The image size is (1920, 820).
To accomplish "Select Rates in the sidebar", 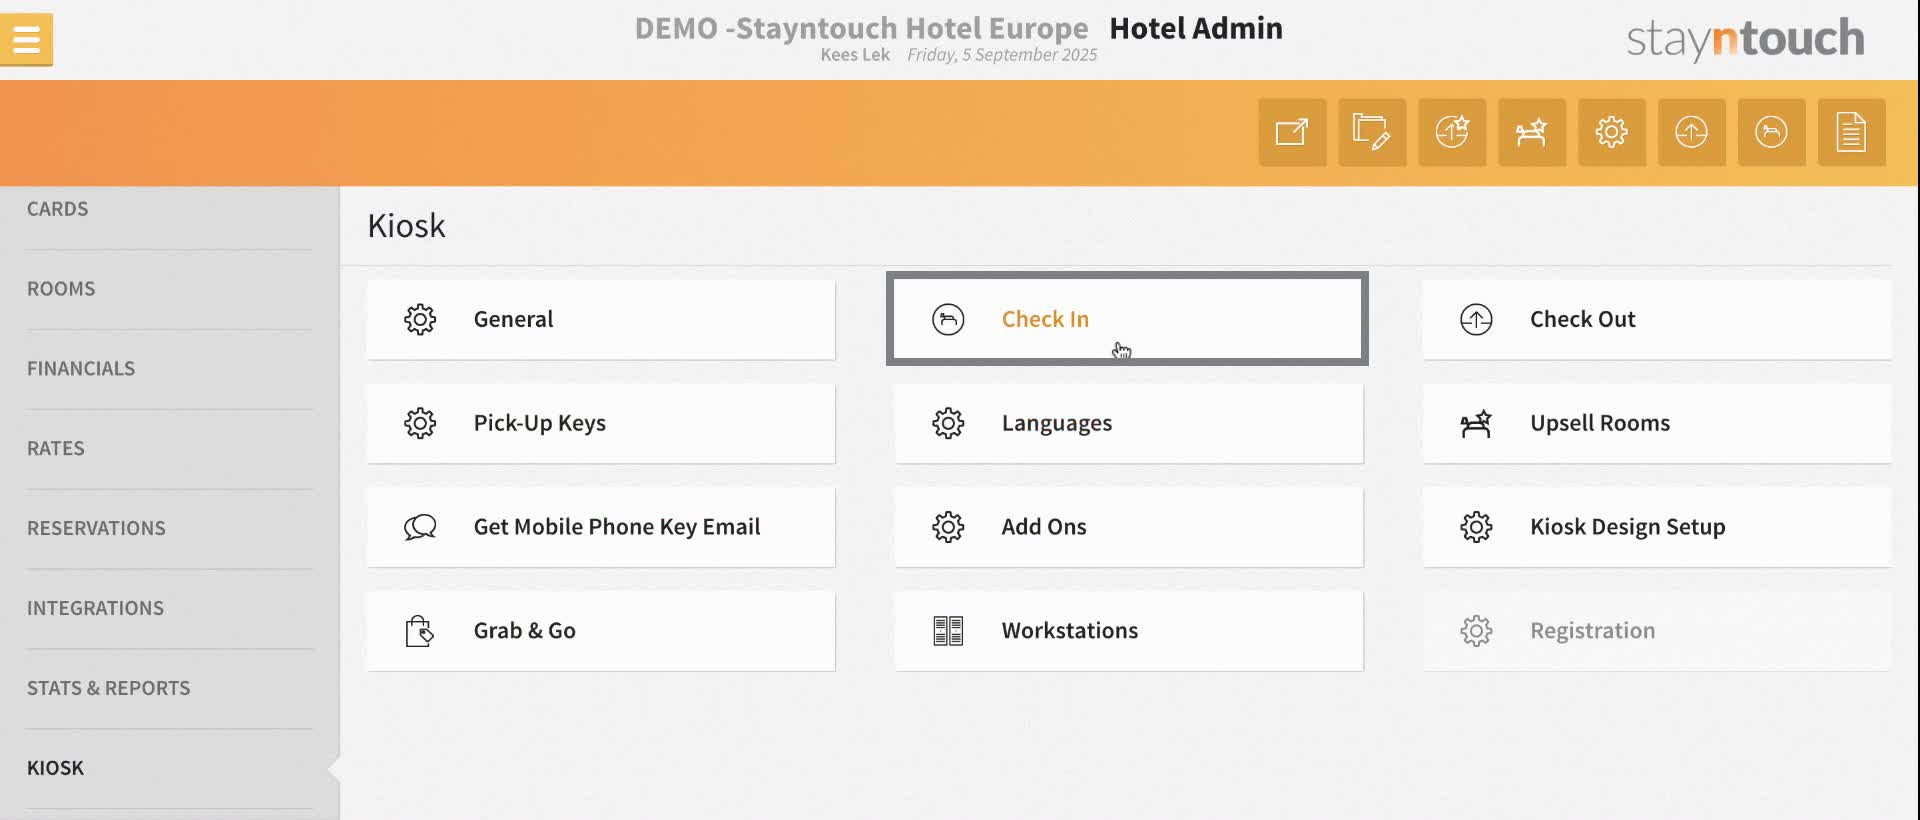I will click(56, 449).
